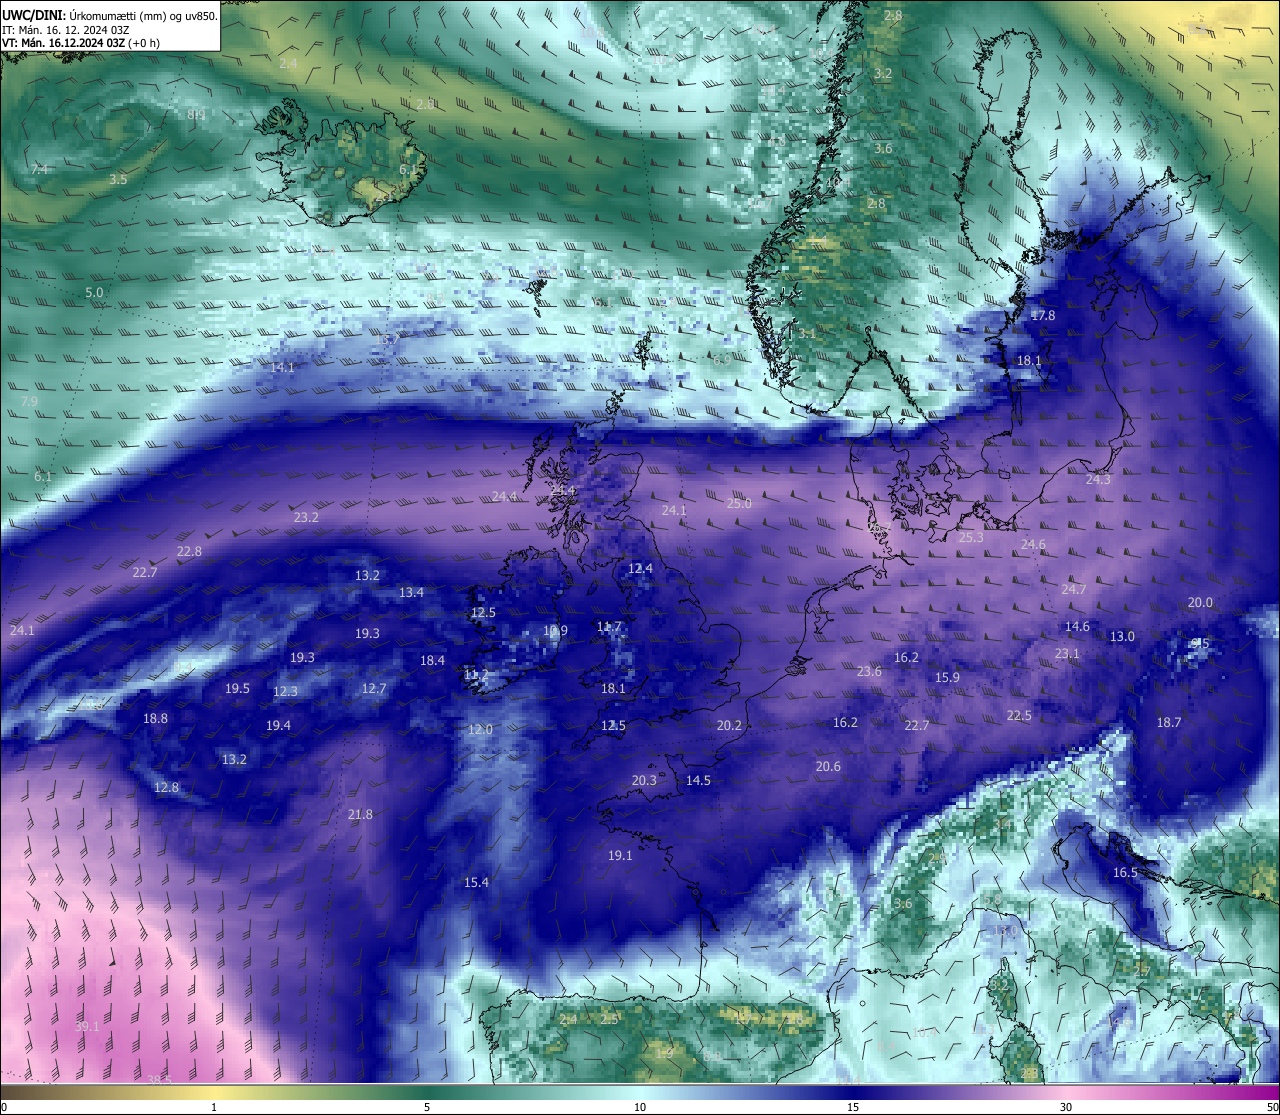
Task: Click the 5.0 value on the map
Action: pos(94,292)
